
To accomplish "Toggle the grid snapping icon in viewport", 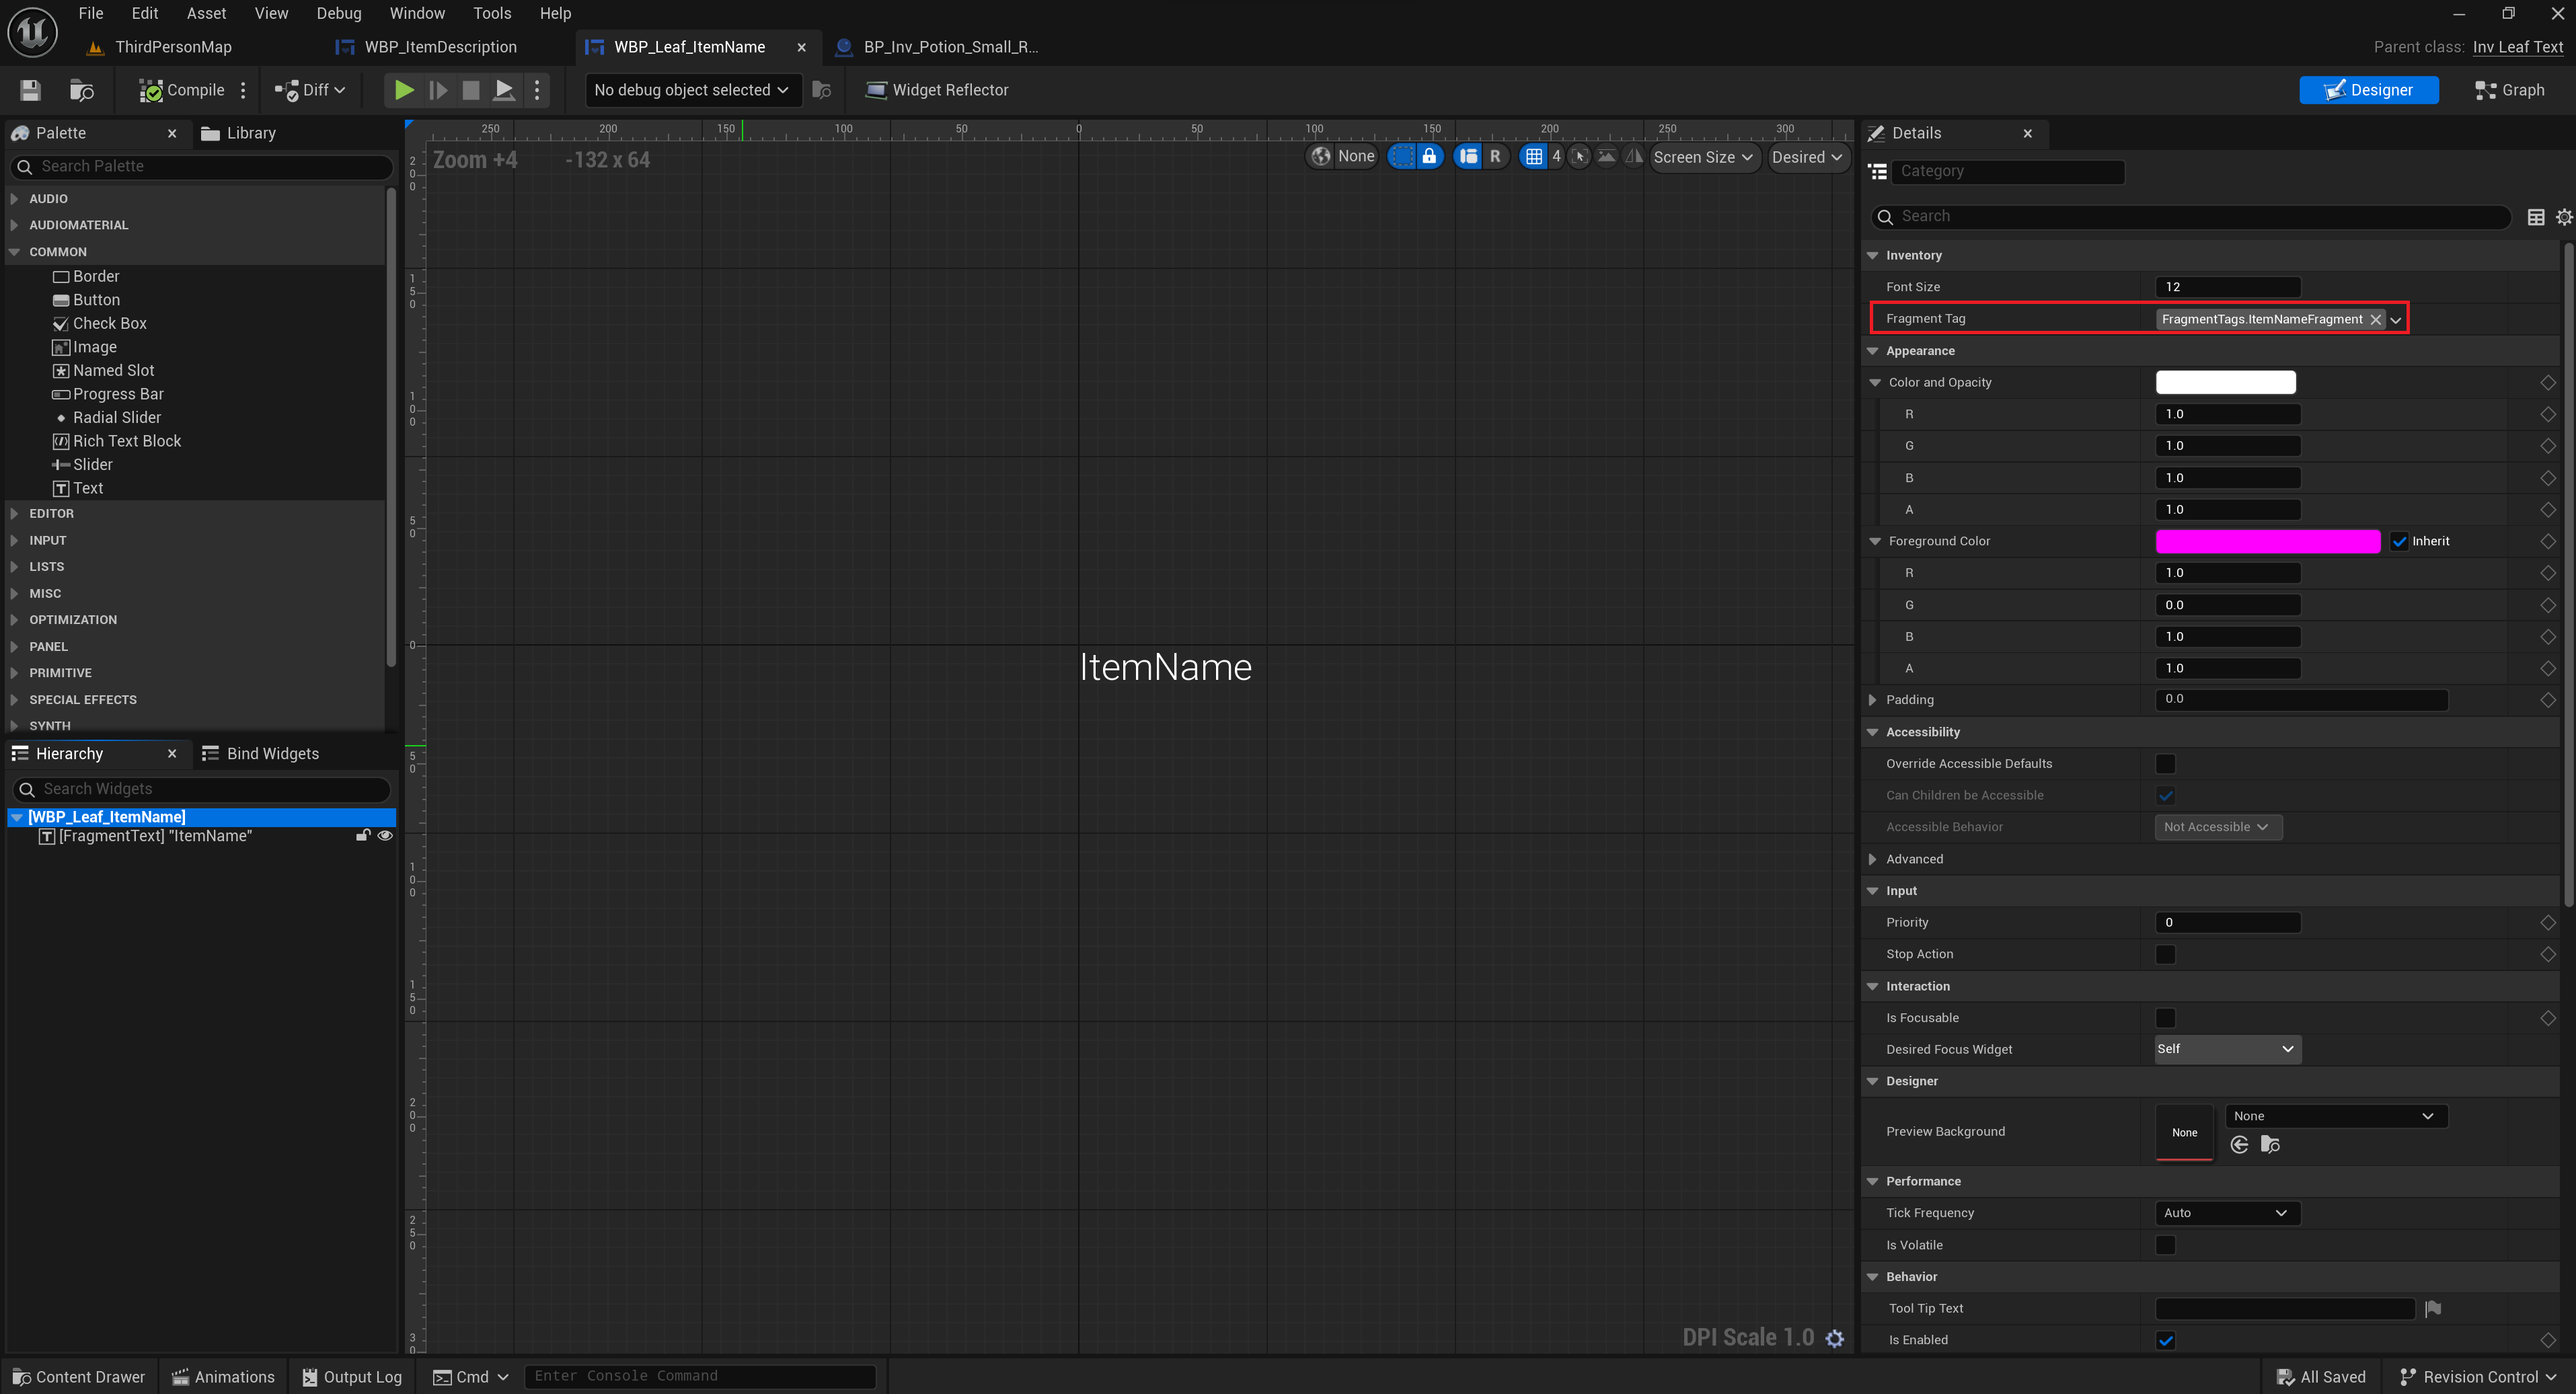I will pyautogui.click(x=1533, y=157).
